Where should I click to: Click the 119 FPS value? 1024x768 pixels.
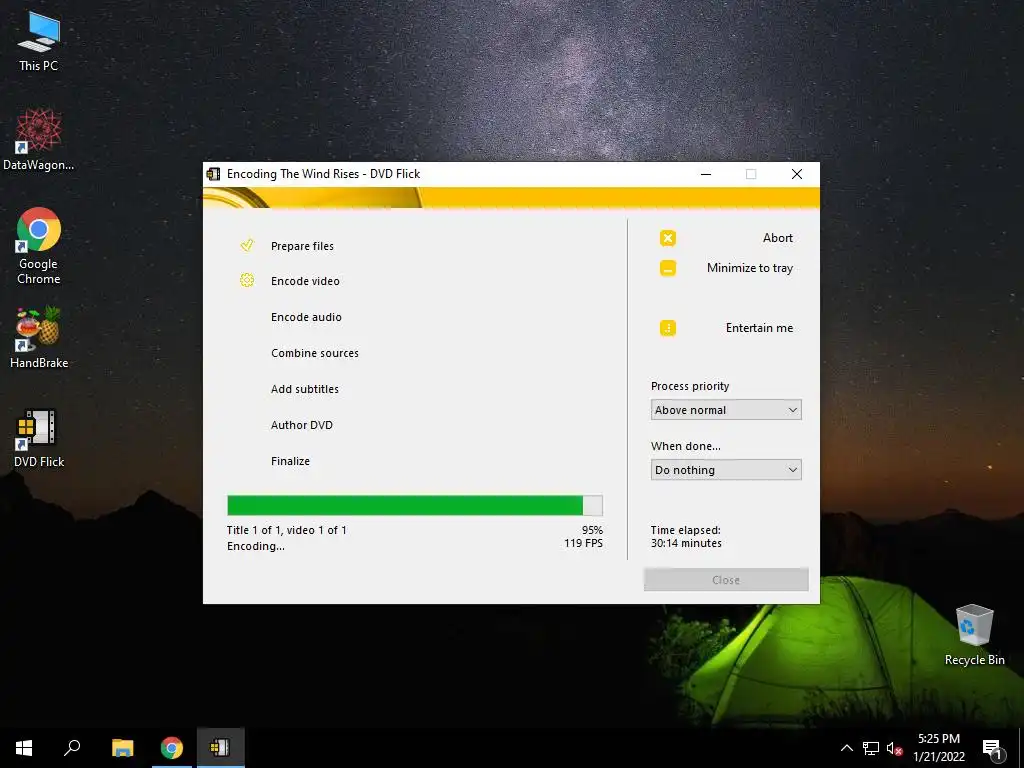point(583,543)
